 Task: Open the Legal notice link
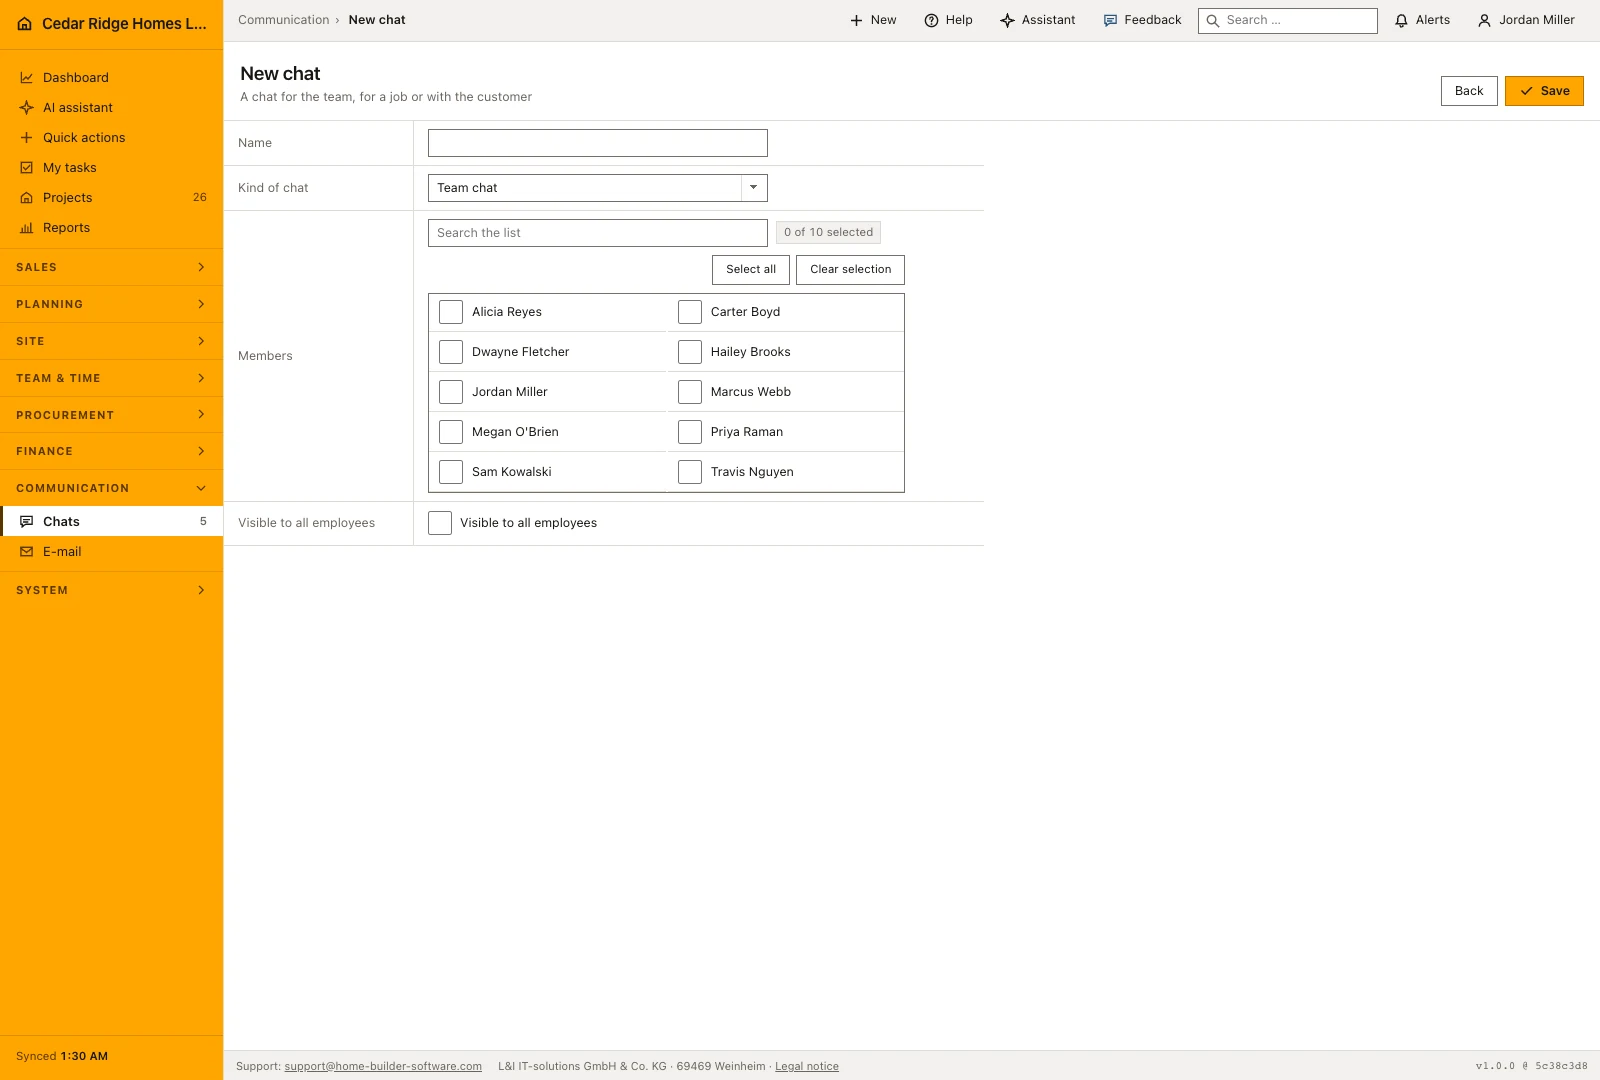807,1066
